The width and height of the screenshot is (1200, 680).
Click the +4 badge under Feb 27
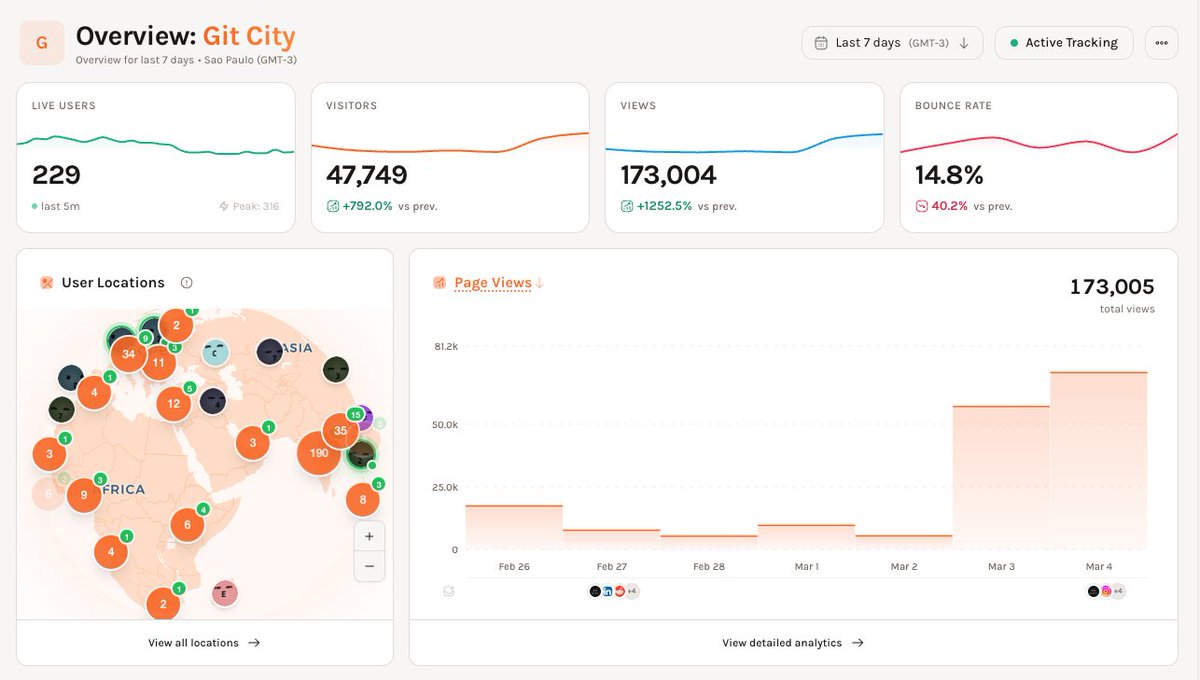pos(632,591)
